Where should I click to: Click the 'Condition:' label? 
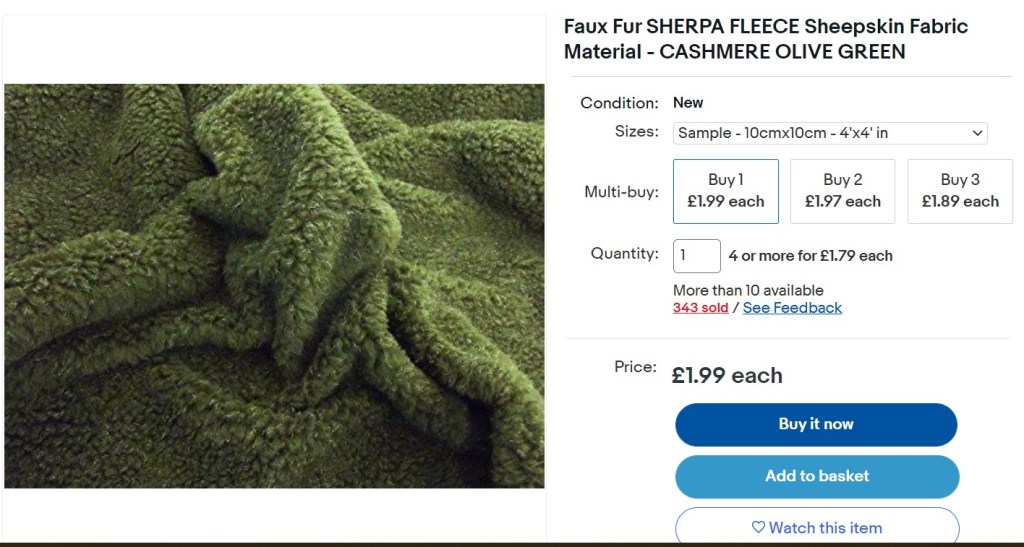click(619, 103)
